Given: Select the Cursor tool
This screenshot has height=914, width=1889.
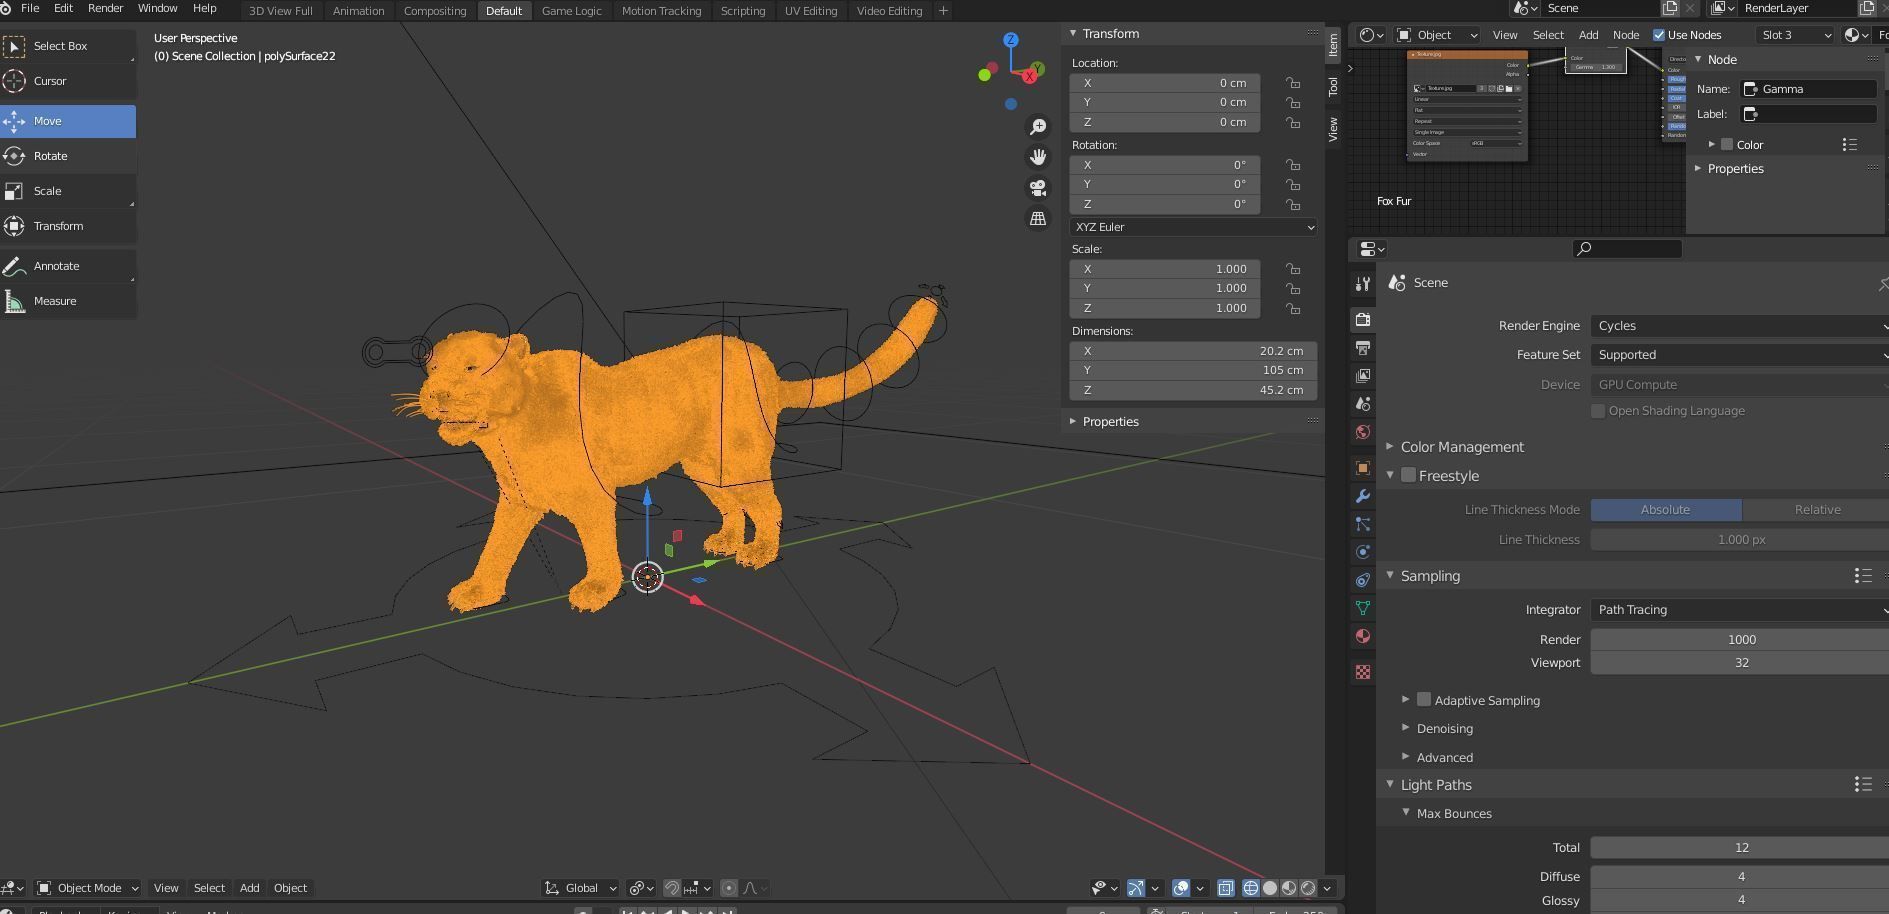Looking at the screenshot, I should click(68, 81).
